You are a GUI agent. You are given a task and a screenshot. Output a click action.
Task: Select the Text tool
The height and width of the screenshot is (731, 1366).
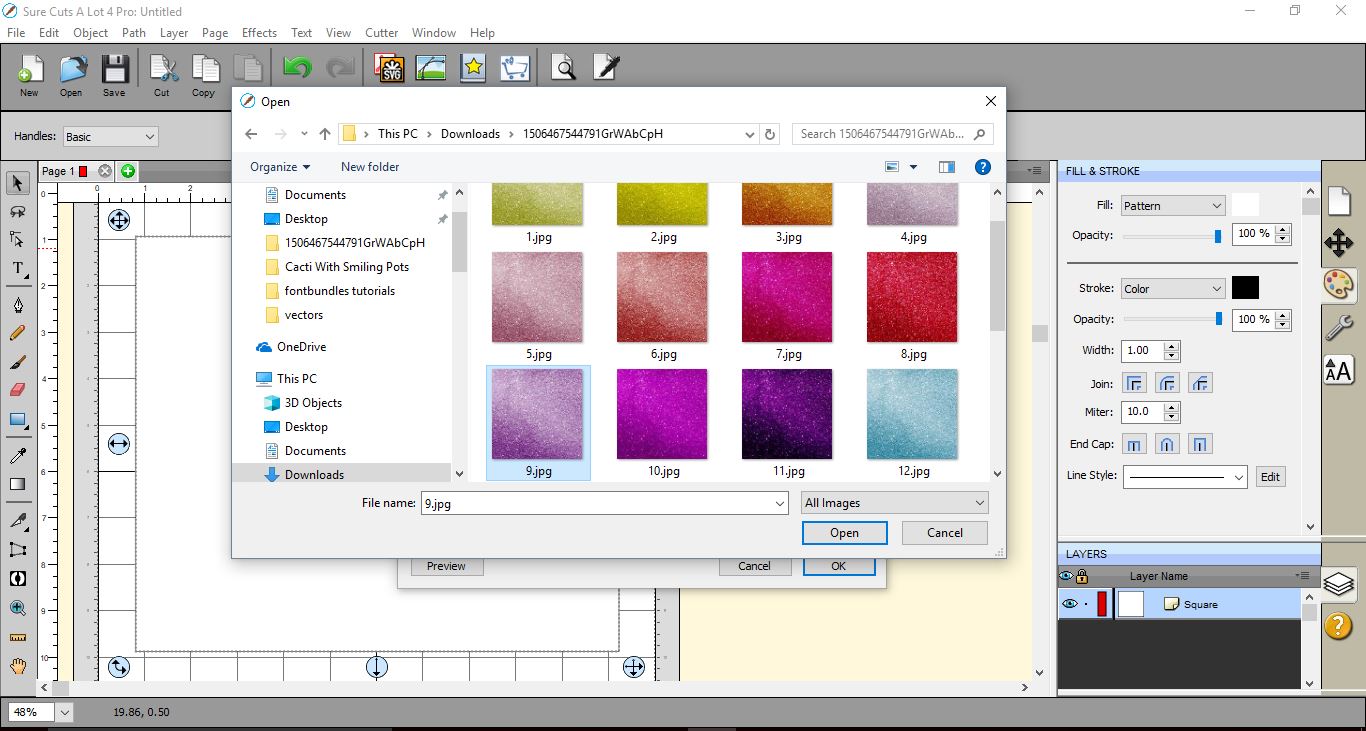[18, 269]
